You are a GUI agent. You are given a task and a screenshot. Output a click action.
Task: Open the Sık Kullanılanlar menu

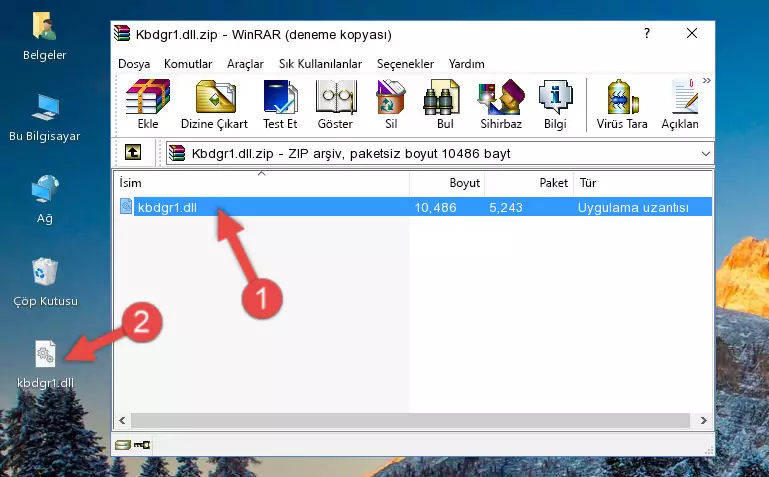pyautogui.click(x=320, y=64)
